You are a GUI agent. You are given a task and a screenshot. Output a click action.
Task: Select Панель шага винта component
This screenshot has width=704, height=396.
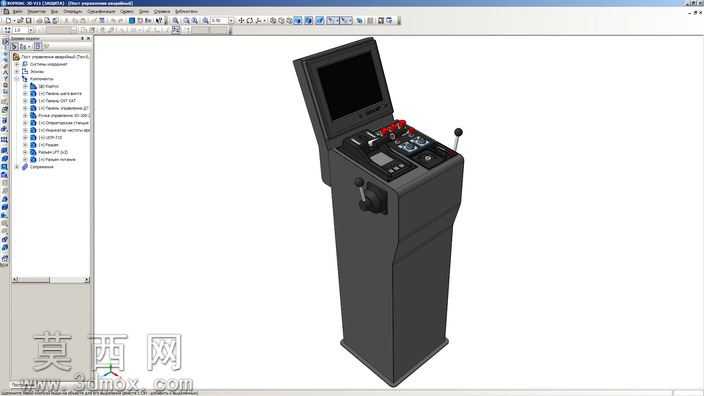60,93
